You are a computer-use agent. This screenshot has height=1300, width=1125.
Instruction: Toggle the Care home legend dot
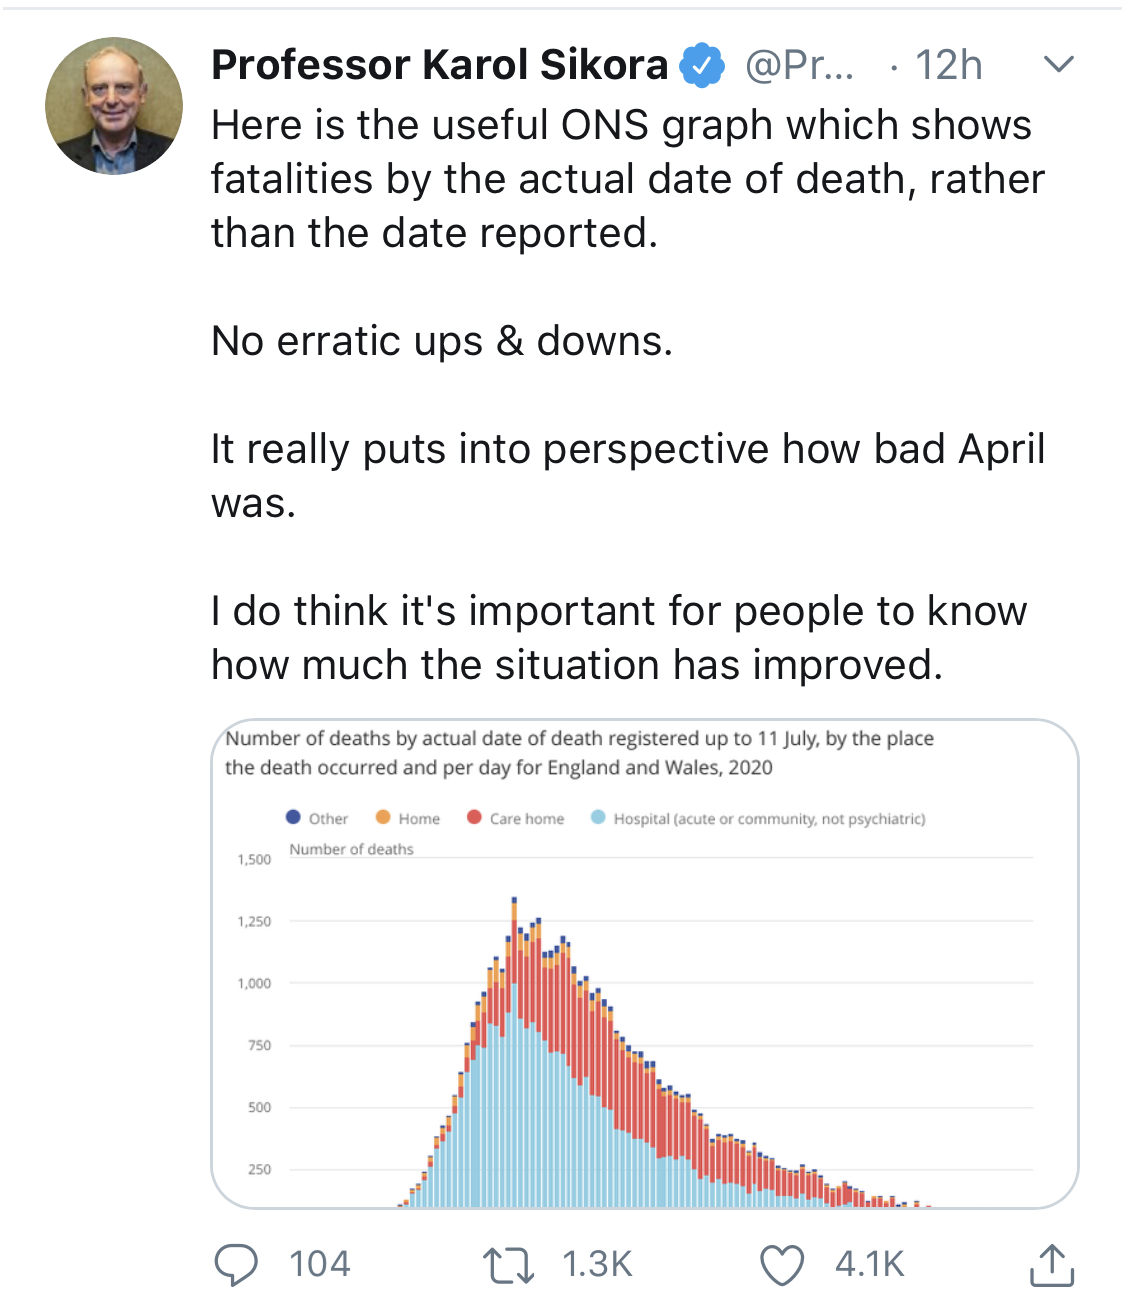(475, 817)
